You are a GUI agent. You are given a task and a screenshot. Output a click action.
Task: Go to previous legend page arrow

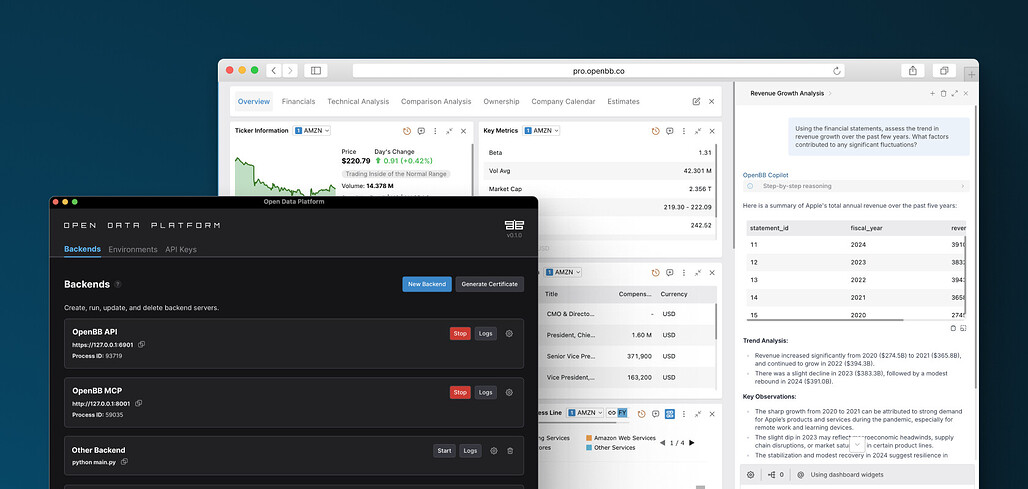(x=662, y=442)
